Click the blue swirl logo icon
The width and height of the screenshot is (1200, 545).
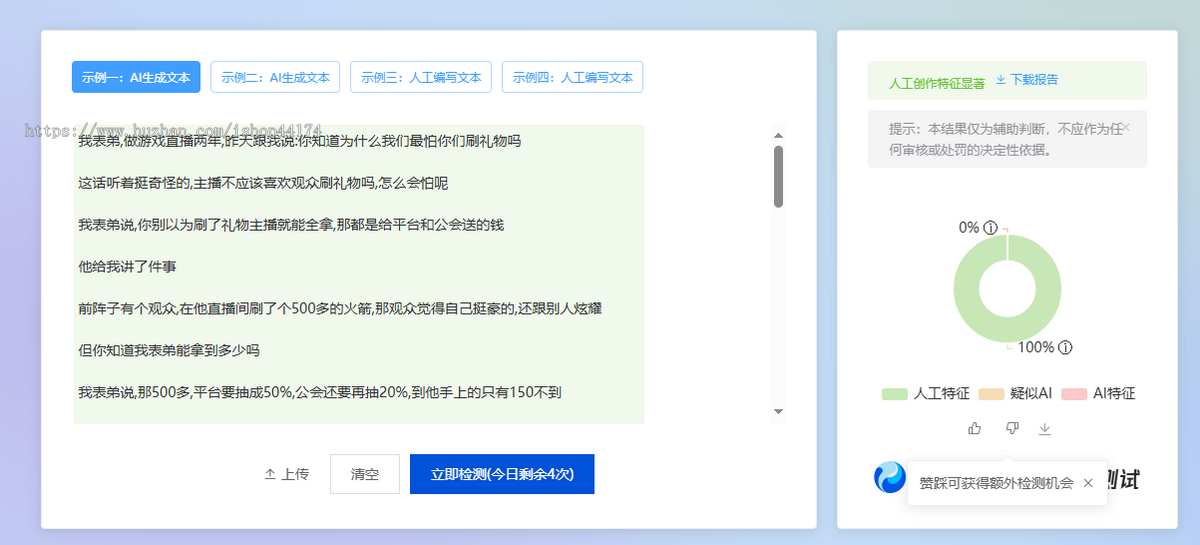coord(889,477)
